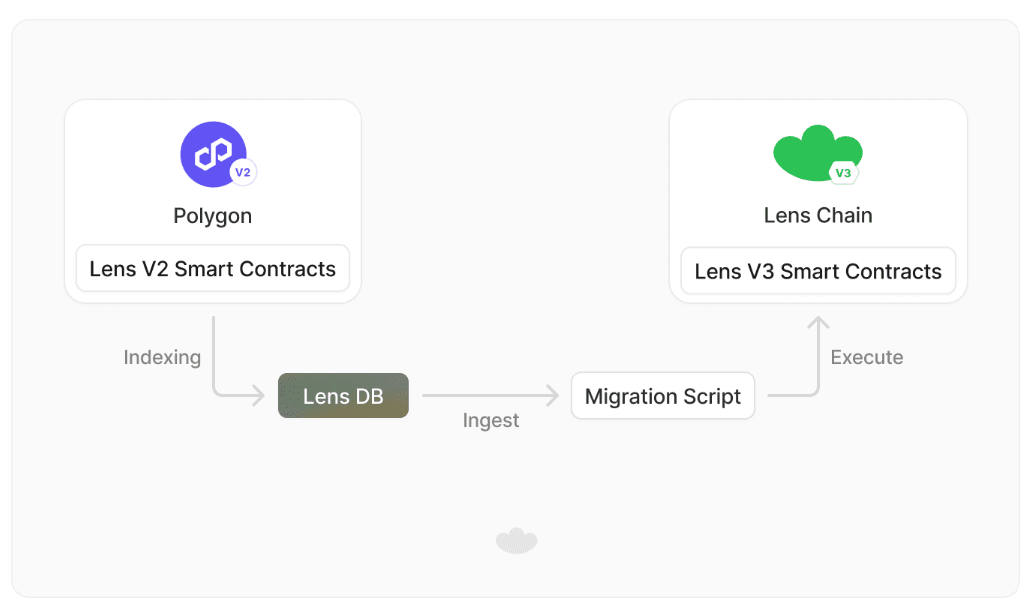Select the Lens DB box
1021x600 pixels.
click(343, 395)
